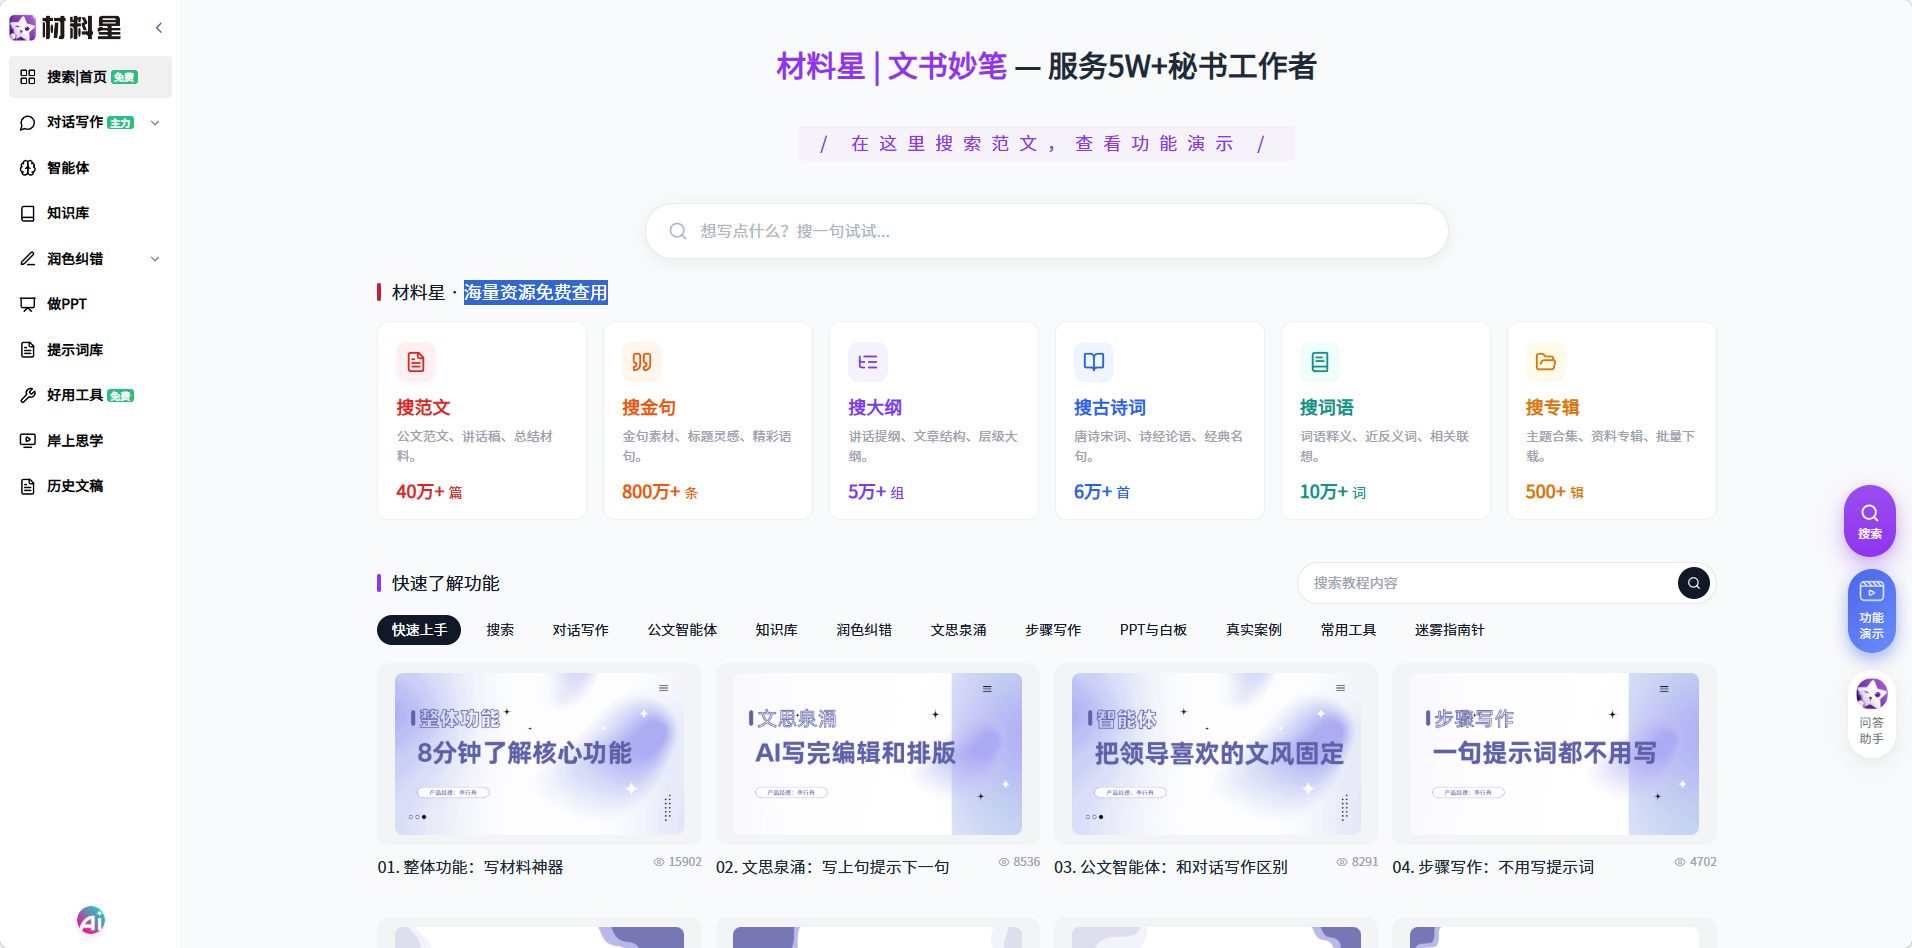This screenshot has height=948, width=1912.
Task: Focus the 搜索教程内容 input
Action: [x=1488, y=583]
